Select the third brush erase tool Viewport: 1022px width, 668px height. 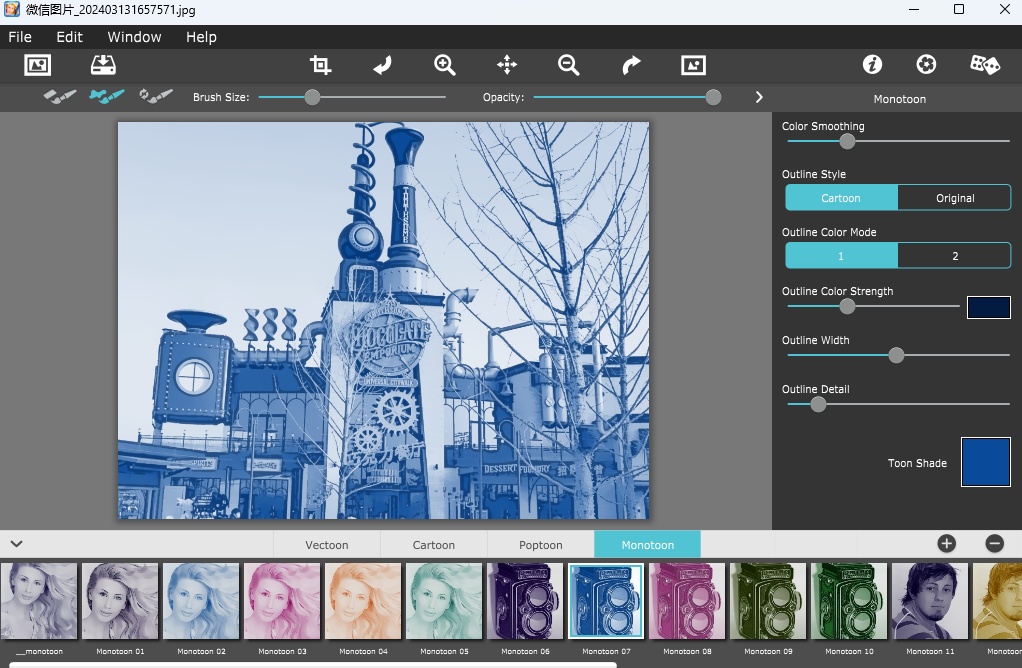tap(156, 96)
